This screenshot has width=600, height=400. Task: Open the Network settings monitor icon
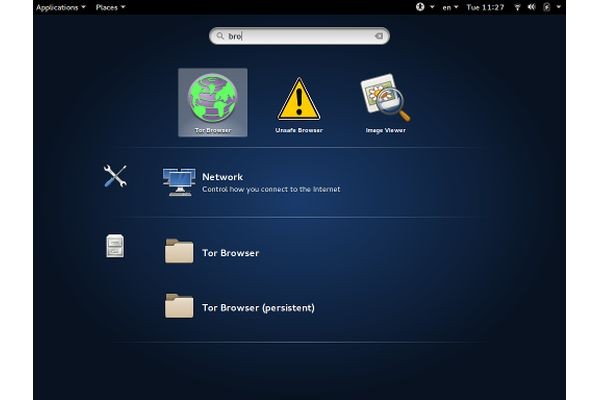[178, 182]
